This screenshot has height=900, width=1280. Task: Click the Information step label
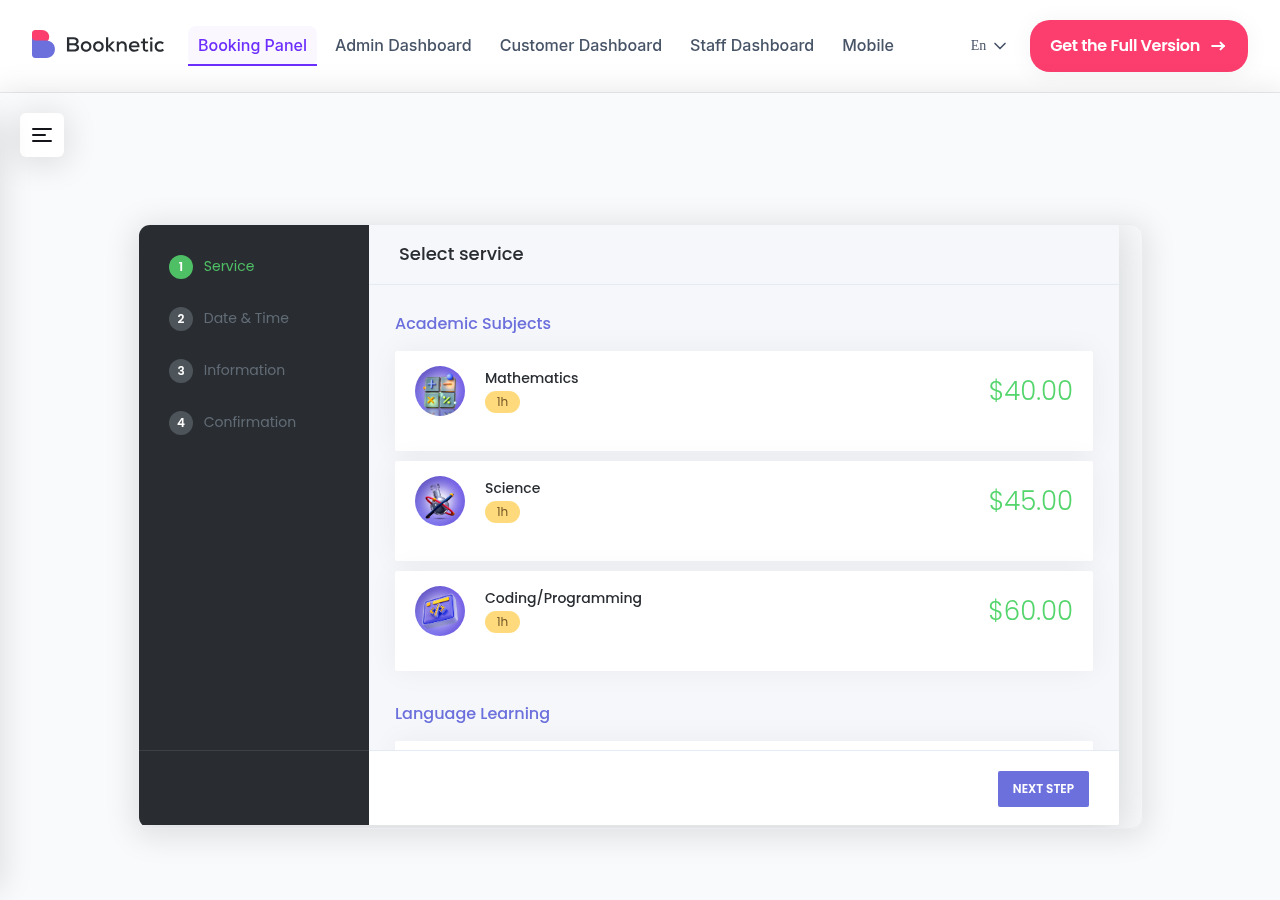click(x=244, y=371)
